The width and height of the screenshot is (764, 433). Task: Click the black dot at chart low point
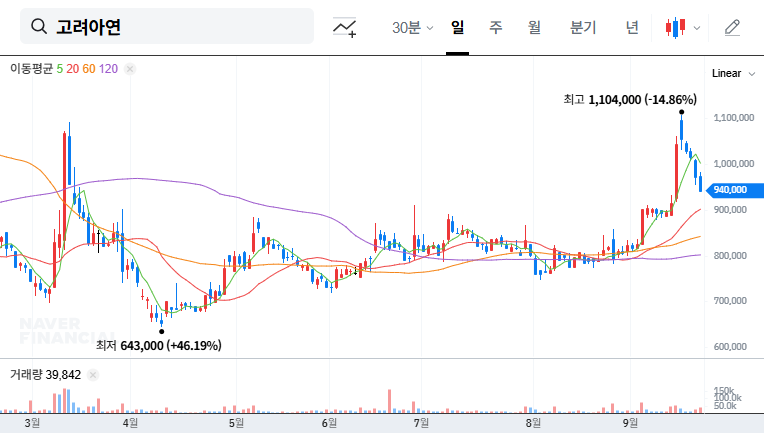(162, 332)
